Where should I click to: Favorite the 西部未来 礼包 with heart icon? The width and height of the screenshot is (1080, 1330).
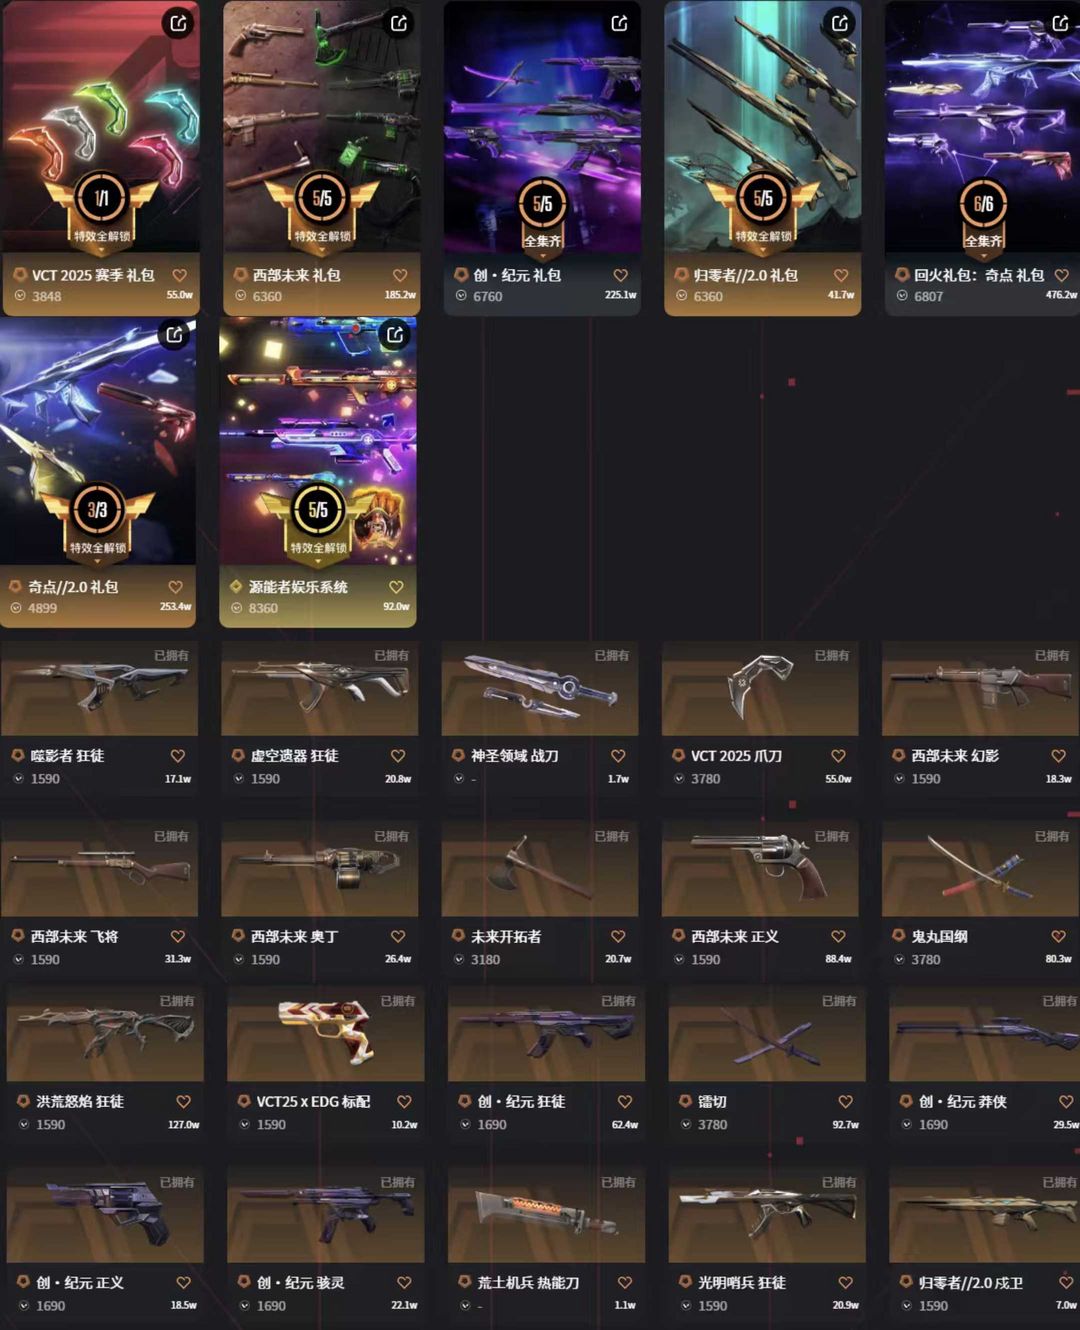tap(400, 275)
